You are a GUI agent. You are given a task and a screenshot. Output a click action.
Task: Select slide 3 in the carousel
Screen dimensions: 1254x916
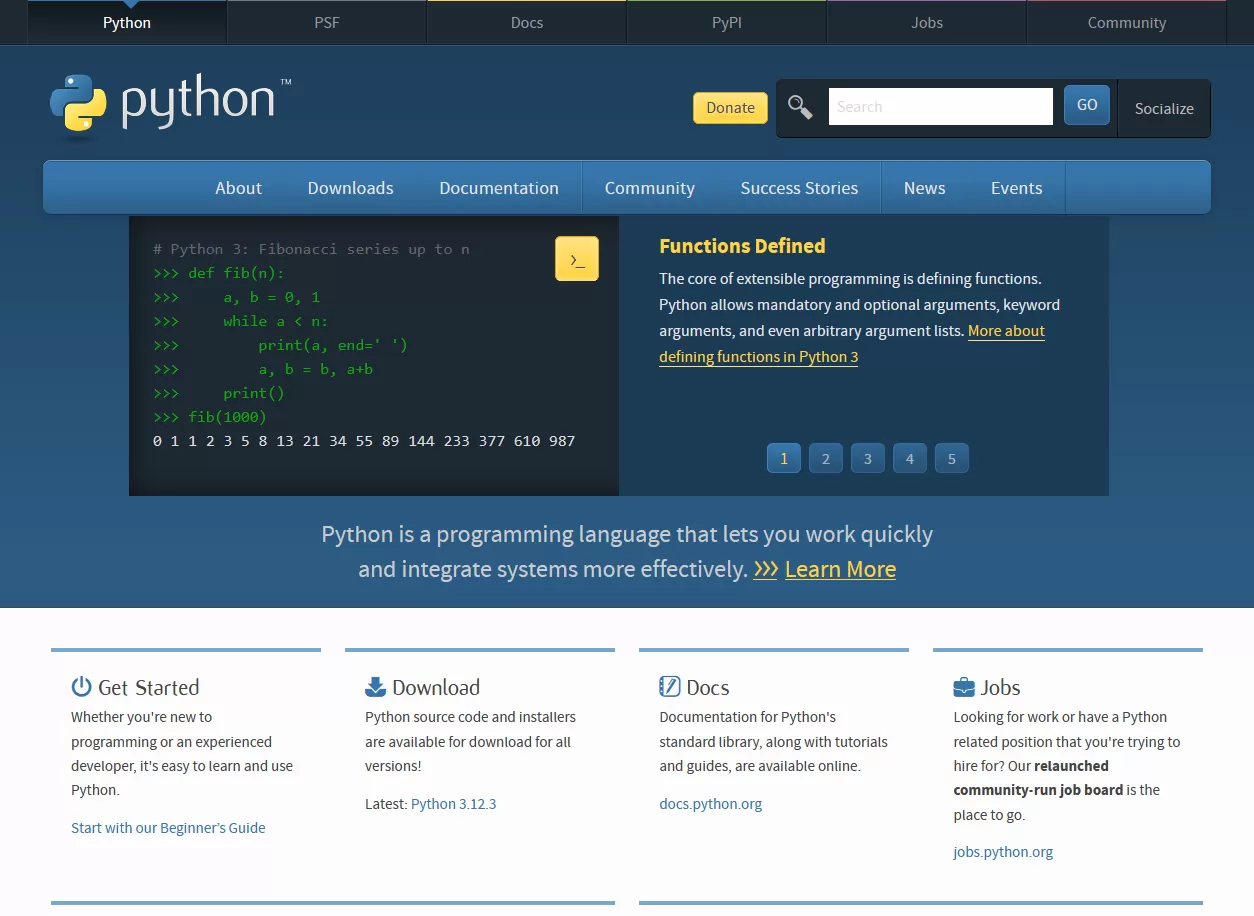click(x=867, y=458)
